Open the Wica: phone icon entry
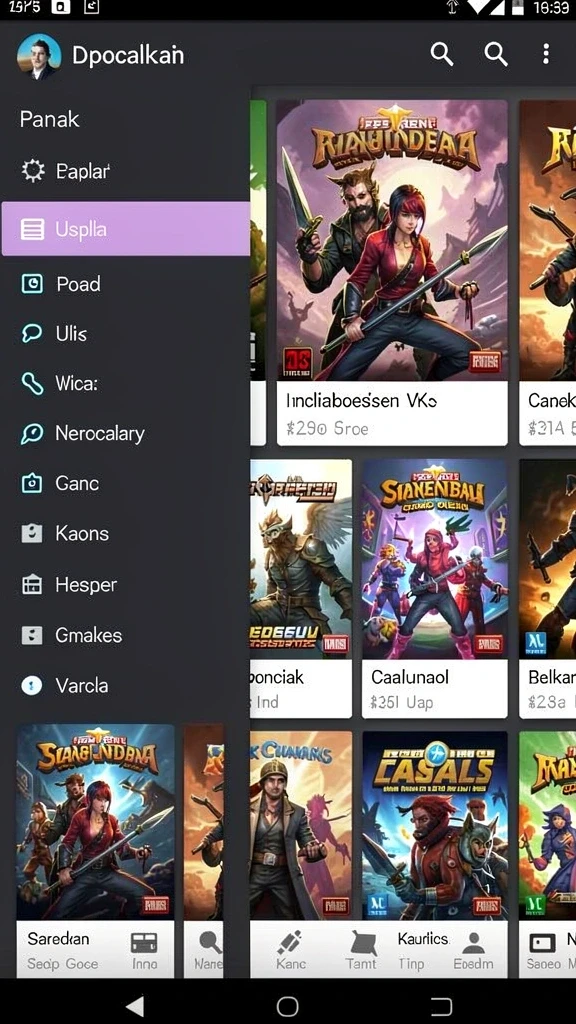The width and height of the screenshot is (576, 1024). tap(32, 383)
